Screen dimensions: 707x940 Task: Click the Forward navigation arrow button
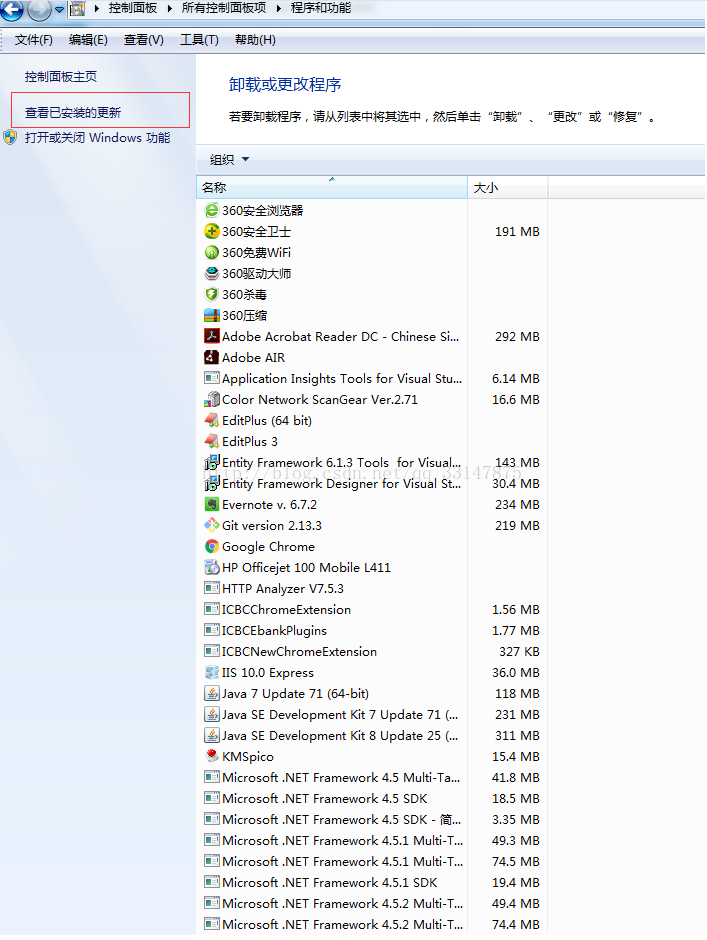point(39,8)
